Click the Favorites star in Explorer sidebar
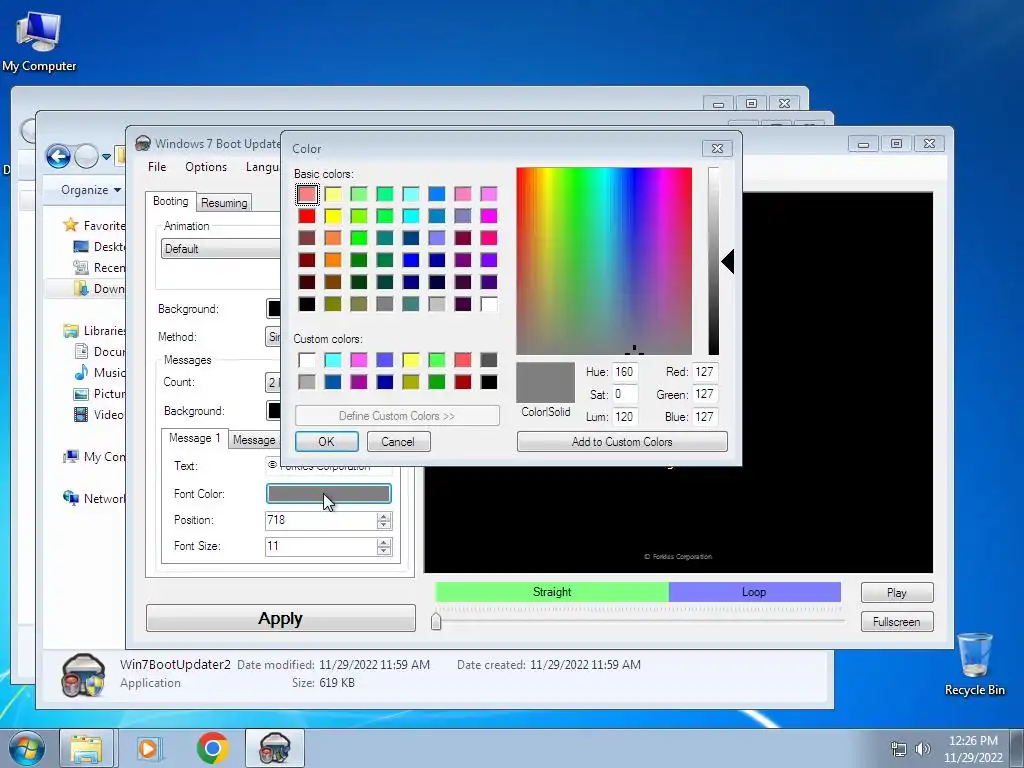 click(x=71, y=225)
